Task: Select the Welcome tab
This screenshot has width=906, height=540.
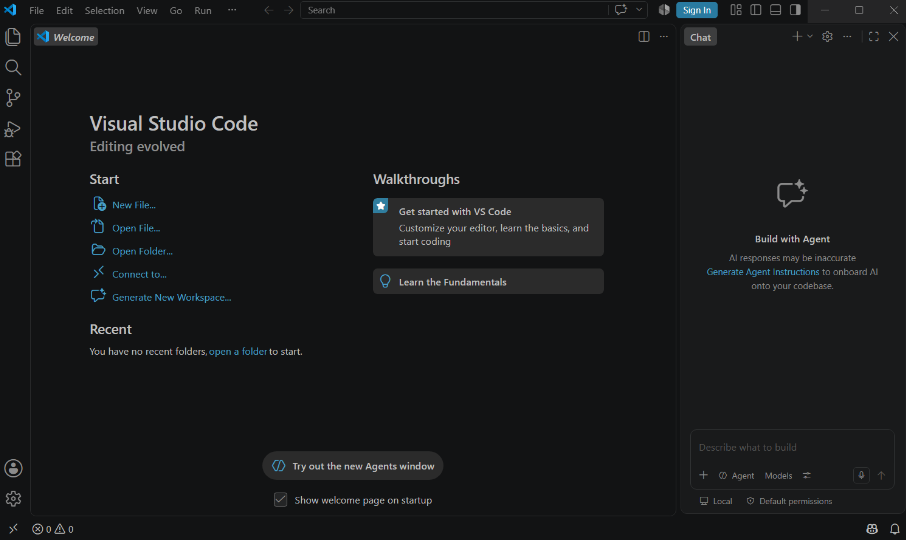Action: tap(66, 37)
